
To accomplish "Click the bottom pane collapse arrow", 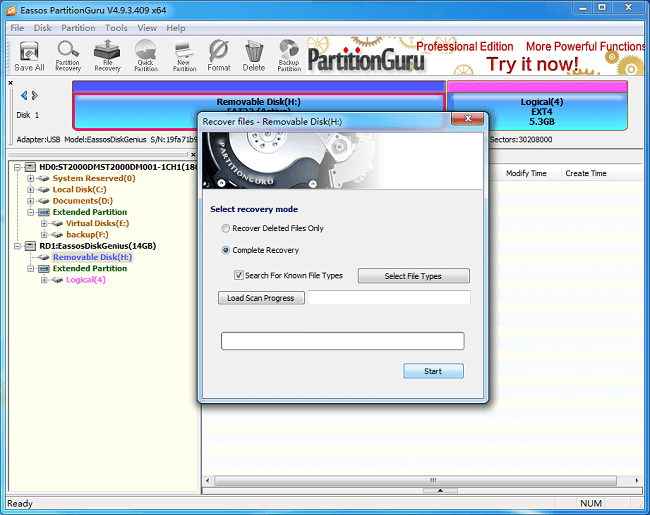I will pyautogui.click(x=440, y=491).
